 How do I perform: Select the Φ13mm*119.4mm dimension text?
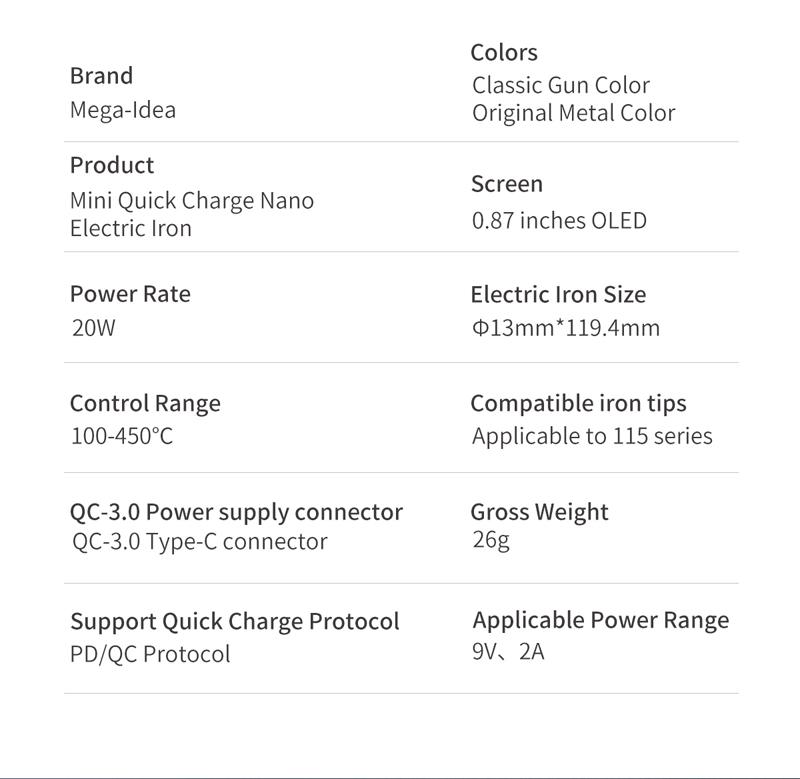[x=566, y=328]
